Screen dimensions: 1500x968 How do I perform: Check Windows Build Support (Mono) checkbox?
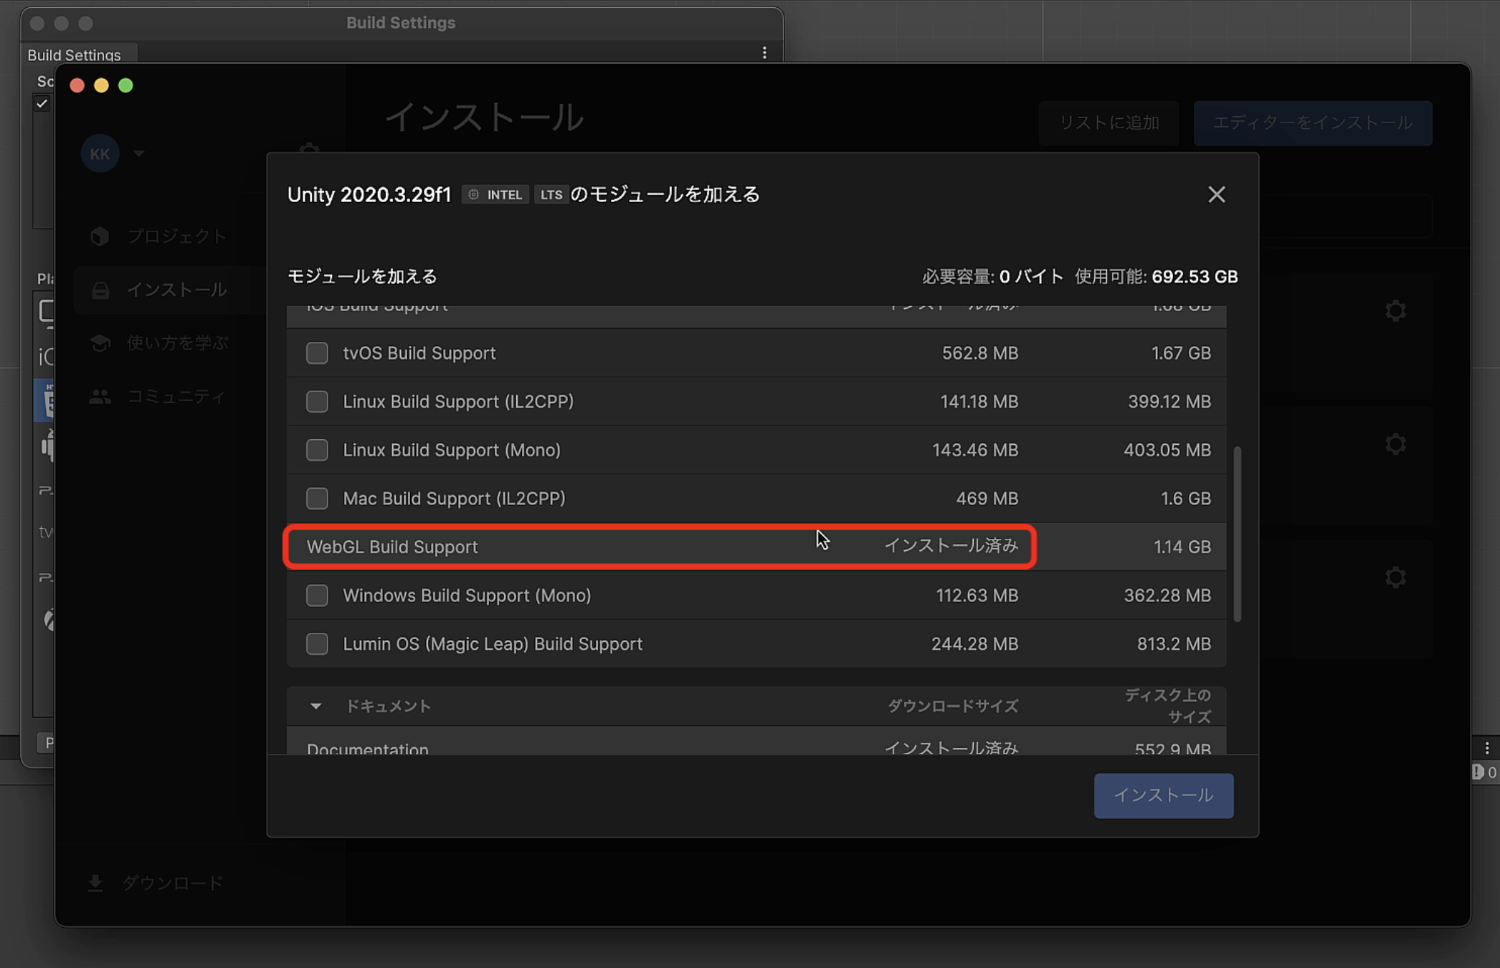pyautogui.click(x=317, y=595)
